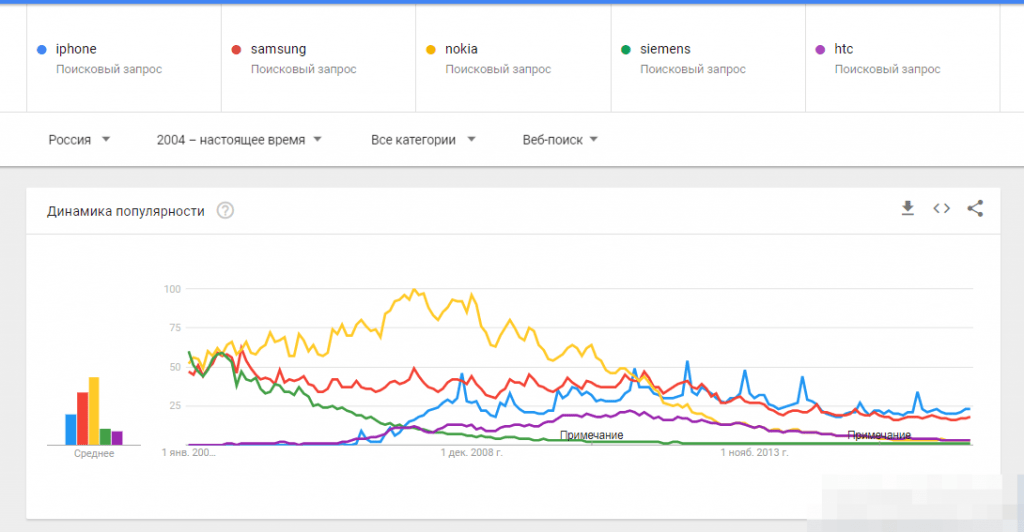Screen dimensions: 1024x532
Task: Click the red samsung color dot
Action: click(236, 49)
